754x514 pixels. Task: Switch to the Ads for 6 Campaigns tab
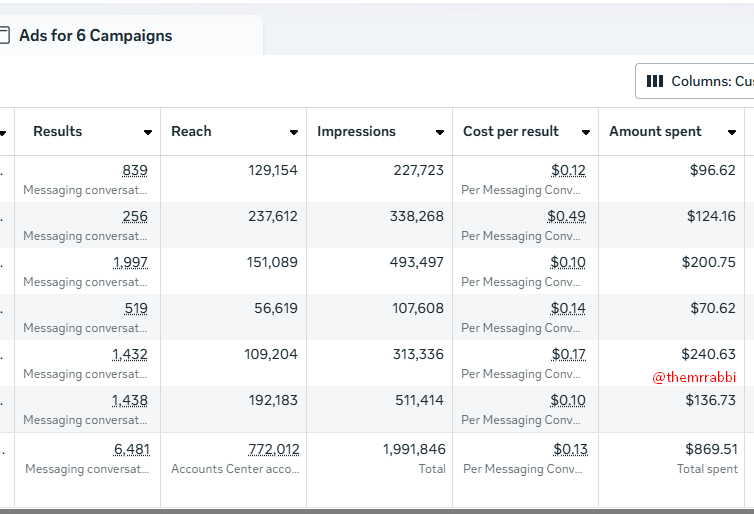coord(95,36)
